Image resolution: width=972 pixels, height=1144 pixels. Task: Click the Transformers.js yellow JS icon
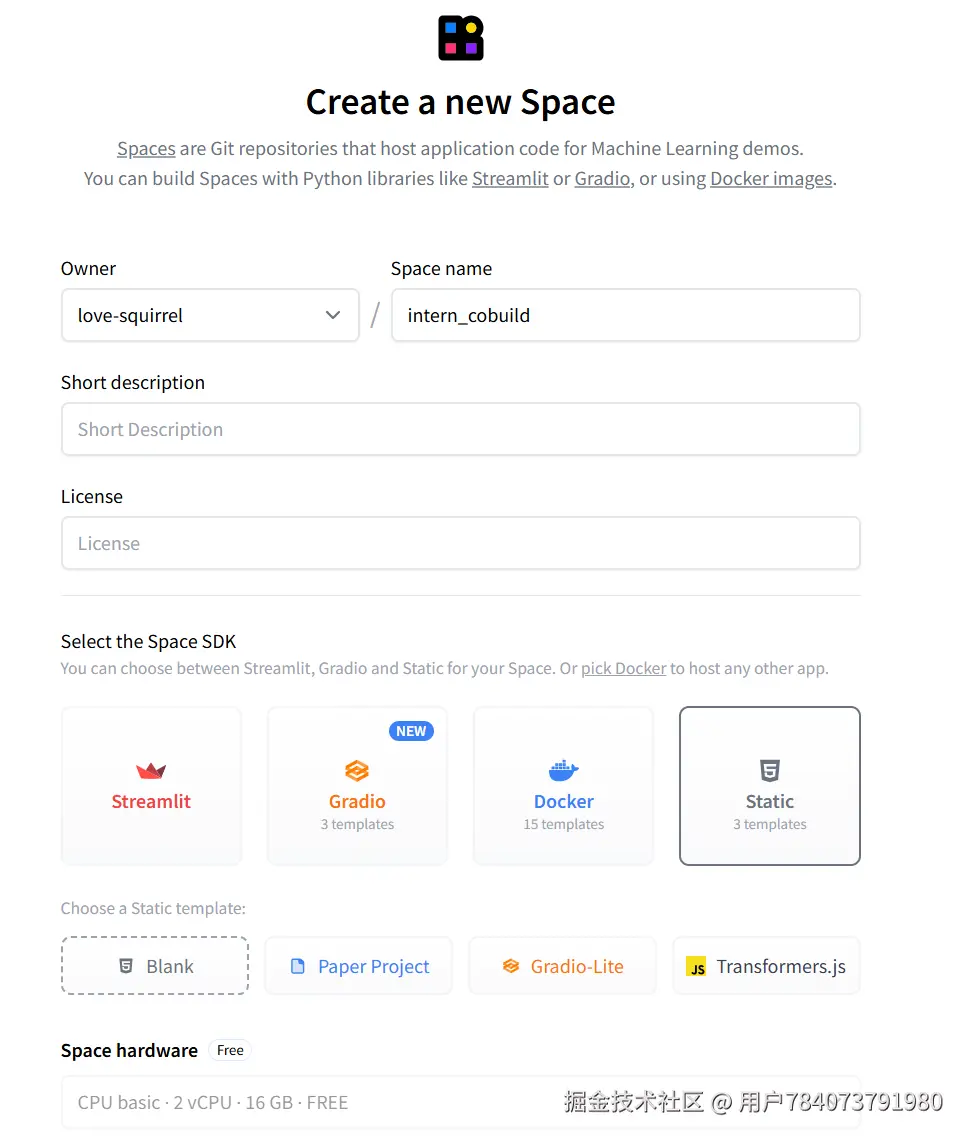tap(696, 967)
